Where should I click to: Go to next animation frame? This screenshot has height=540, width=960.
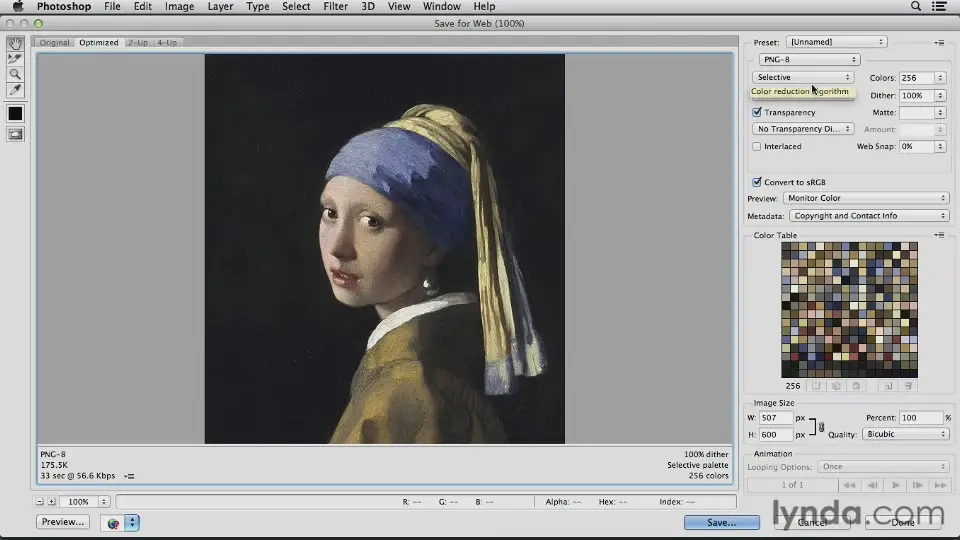917,485
